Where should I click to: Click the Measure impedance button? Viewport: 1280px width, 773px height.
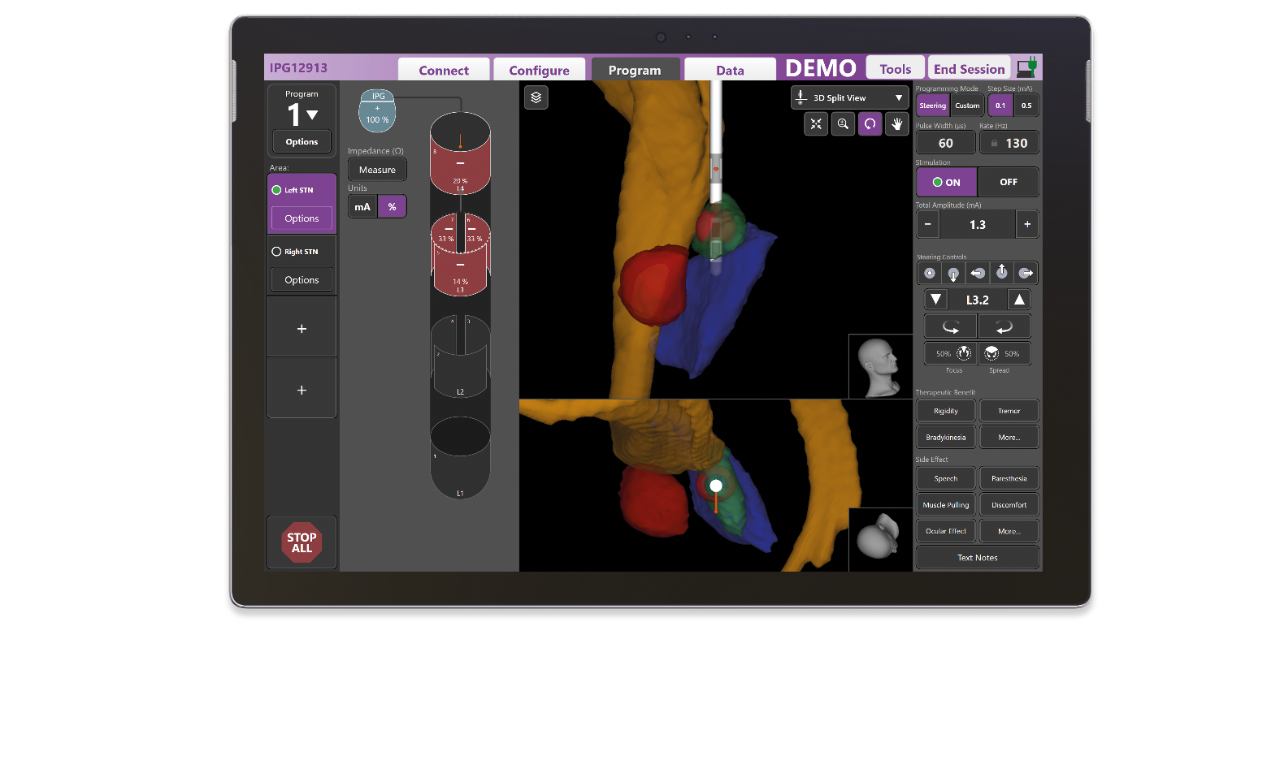(x=377, y=170)
